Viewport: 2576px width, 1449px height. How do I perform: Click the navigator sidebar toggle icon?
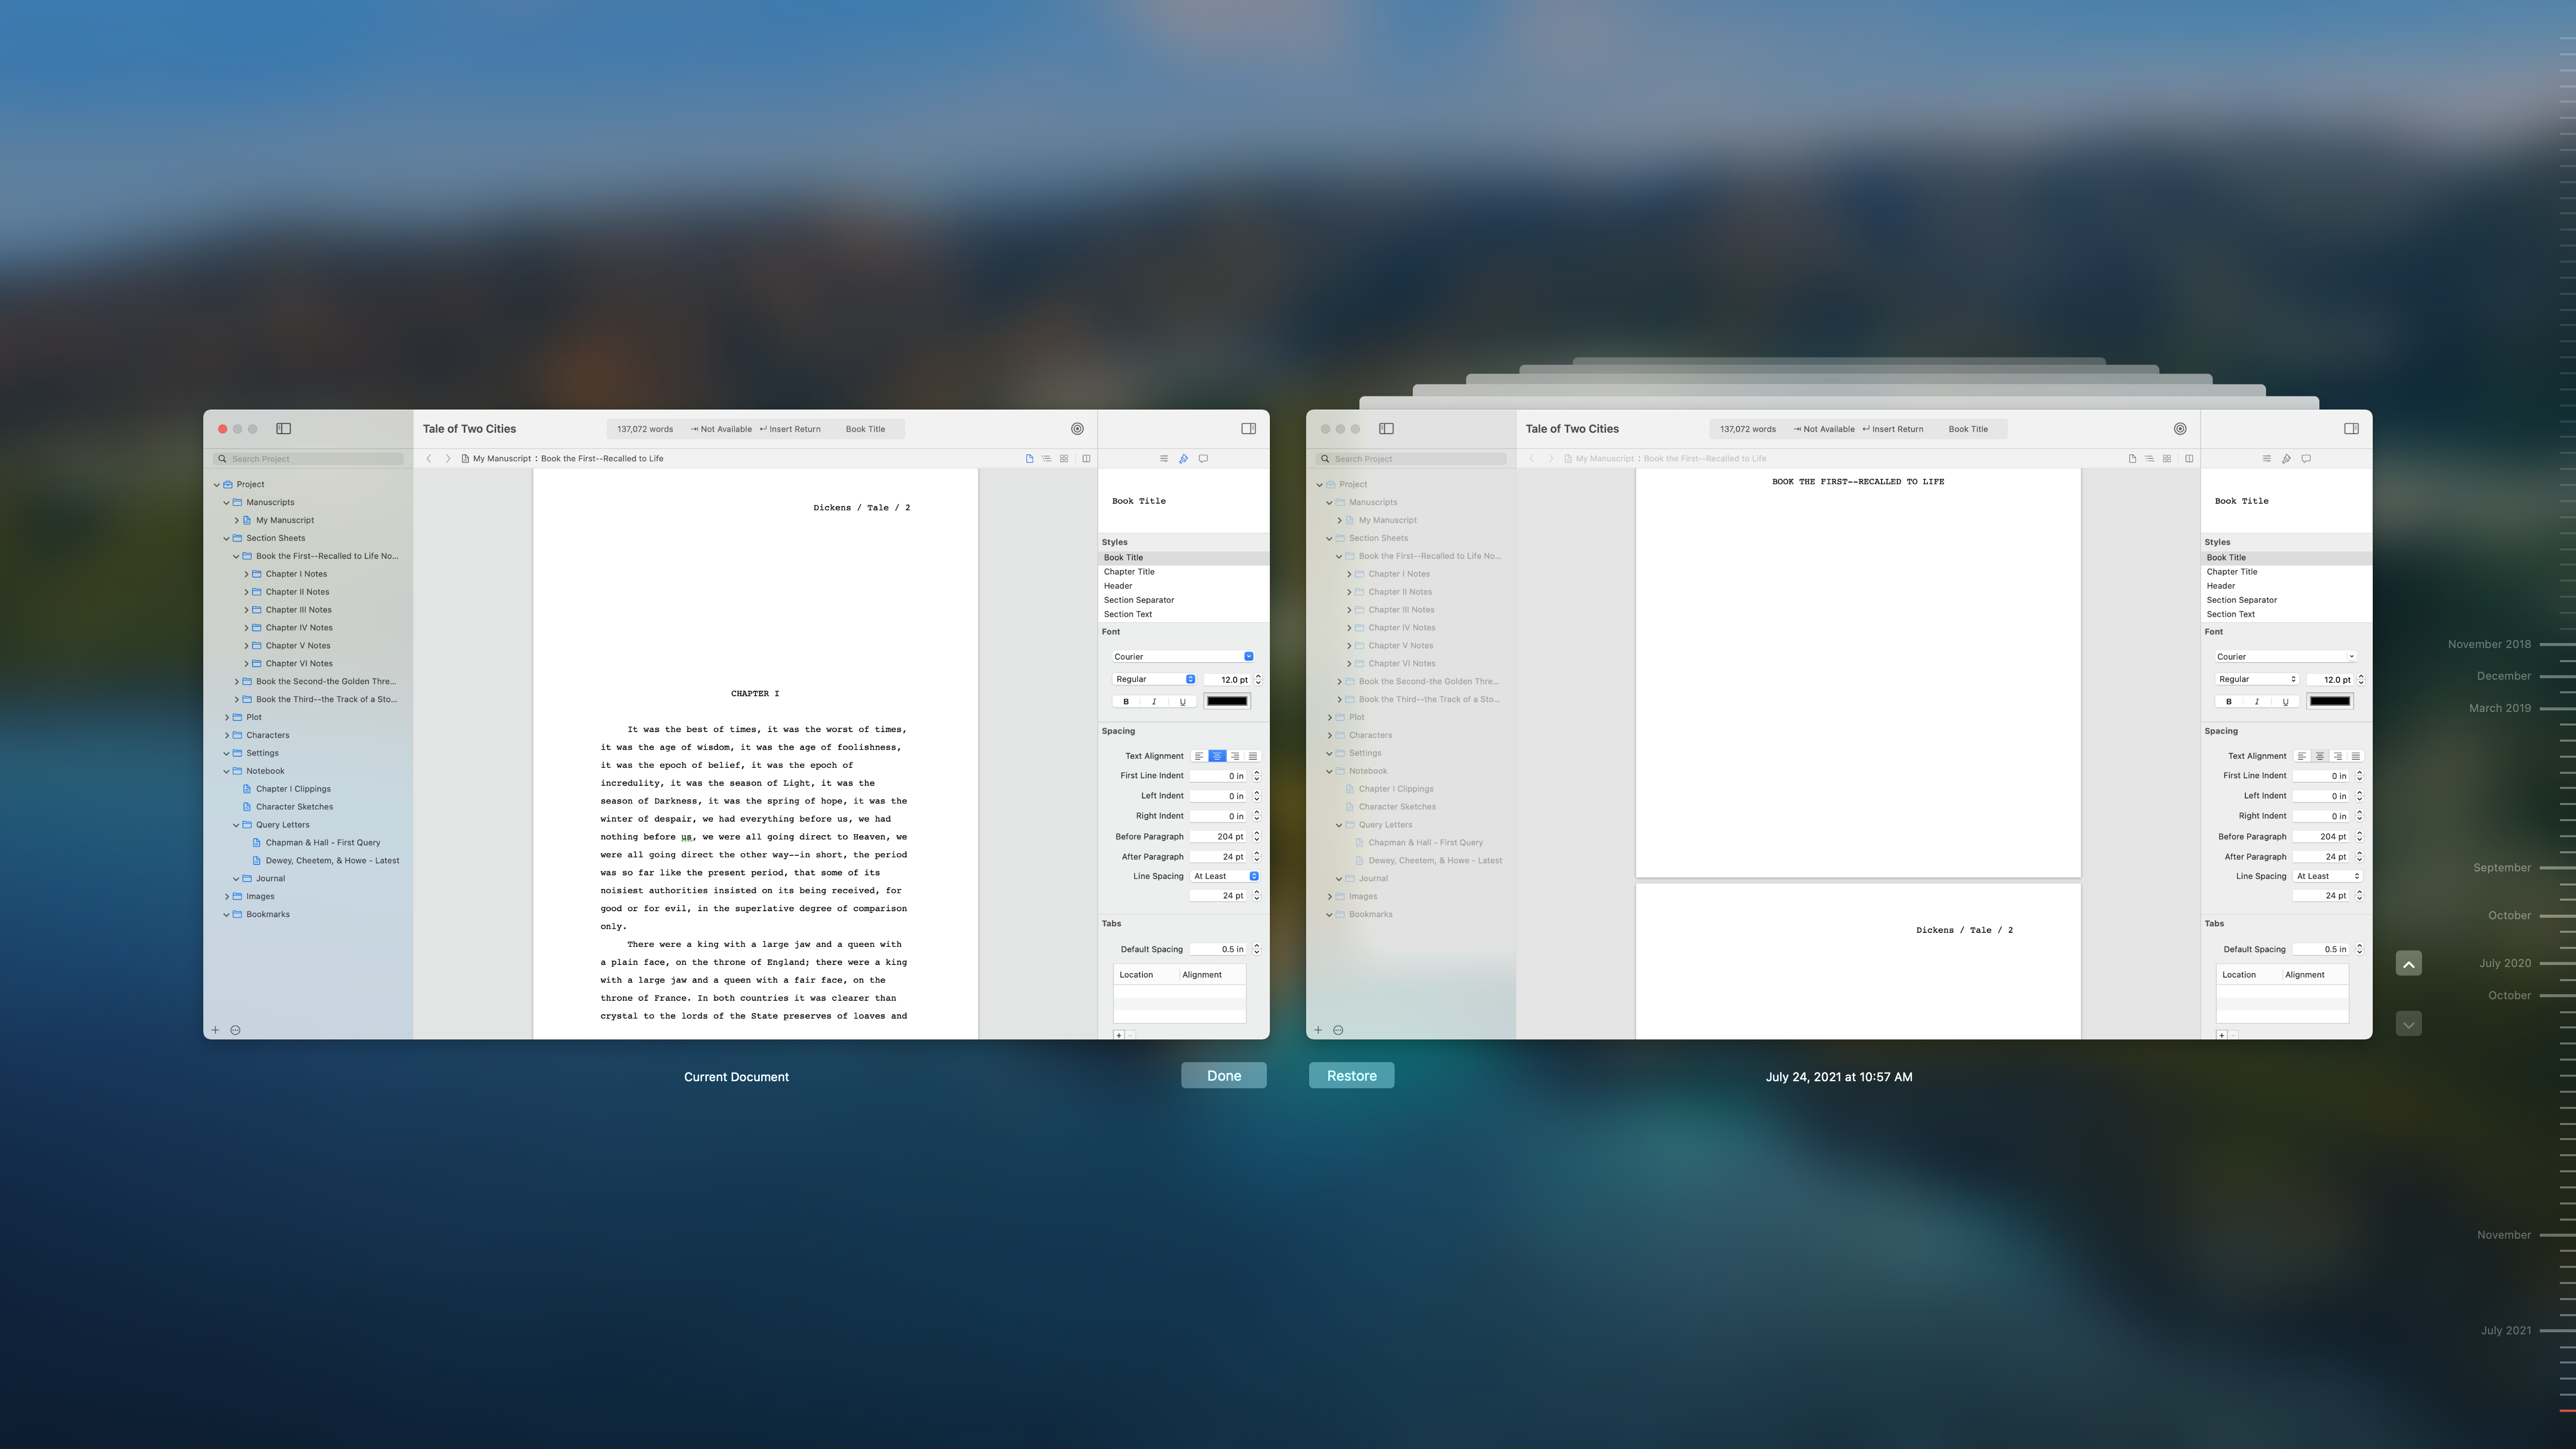[283, 428]
